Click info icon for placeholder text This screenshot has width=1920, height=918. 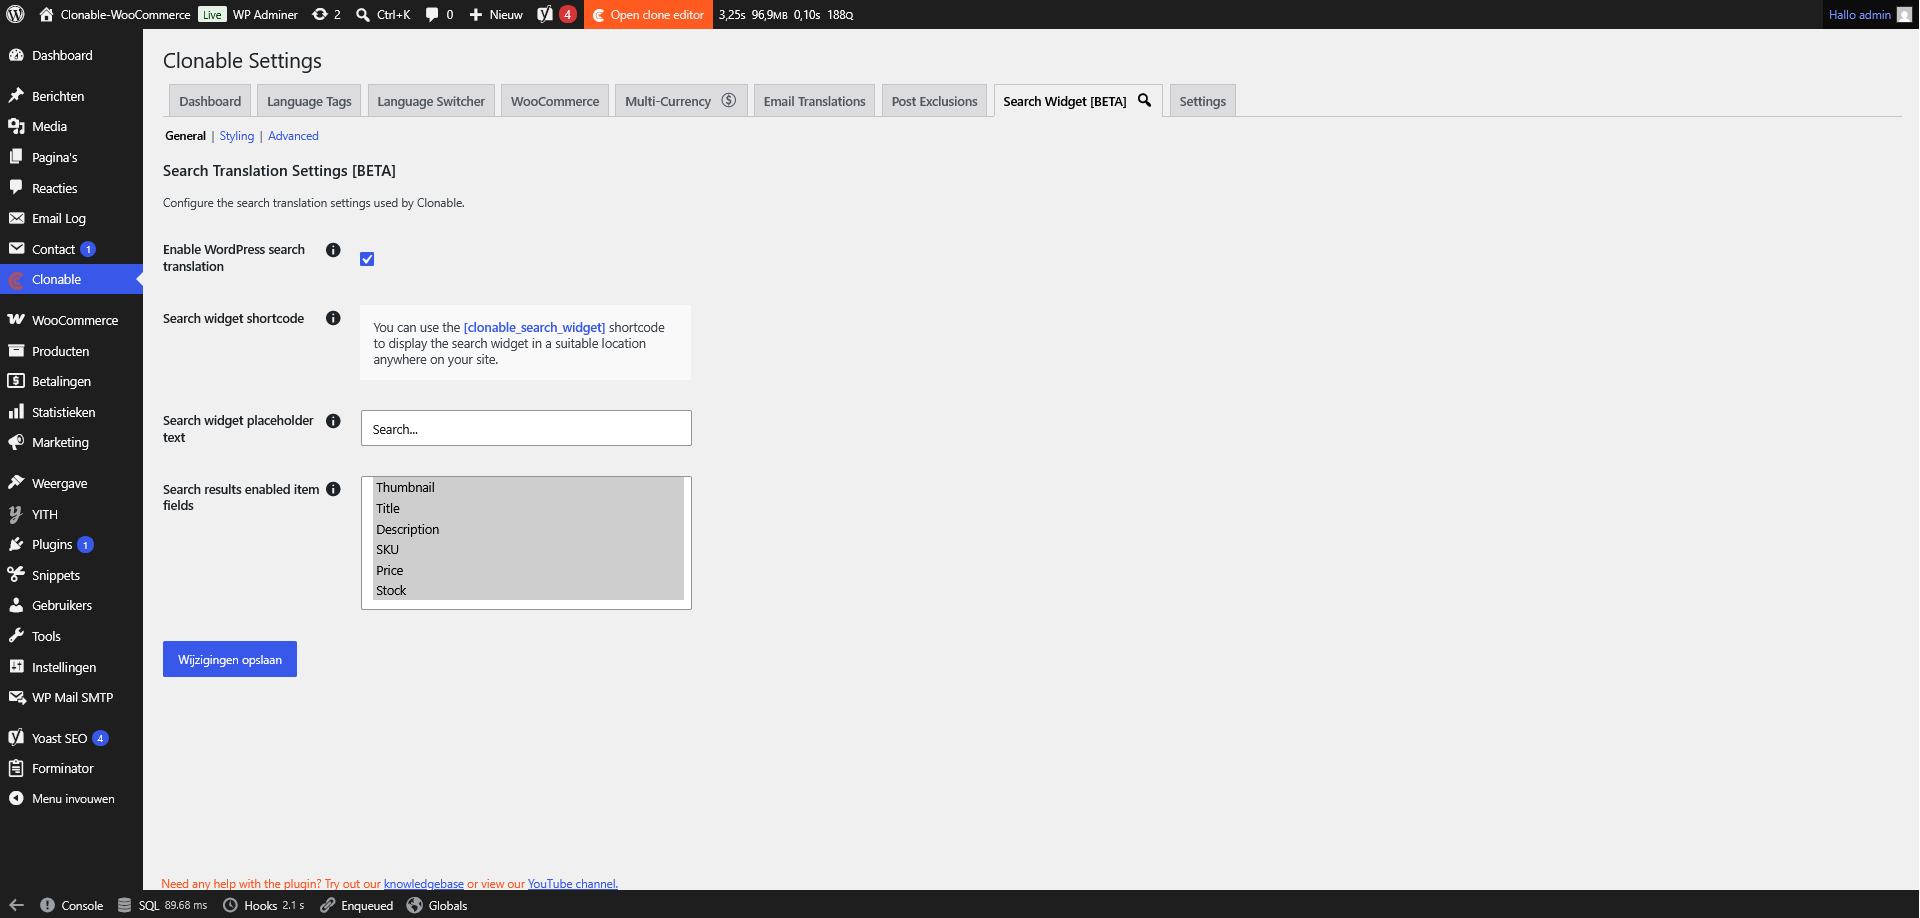coord(333,421)
